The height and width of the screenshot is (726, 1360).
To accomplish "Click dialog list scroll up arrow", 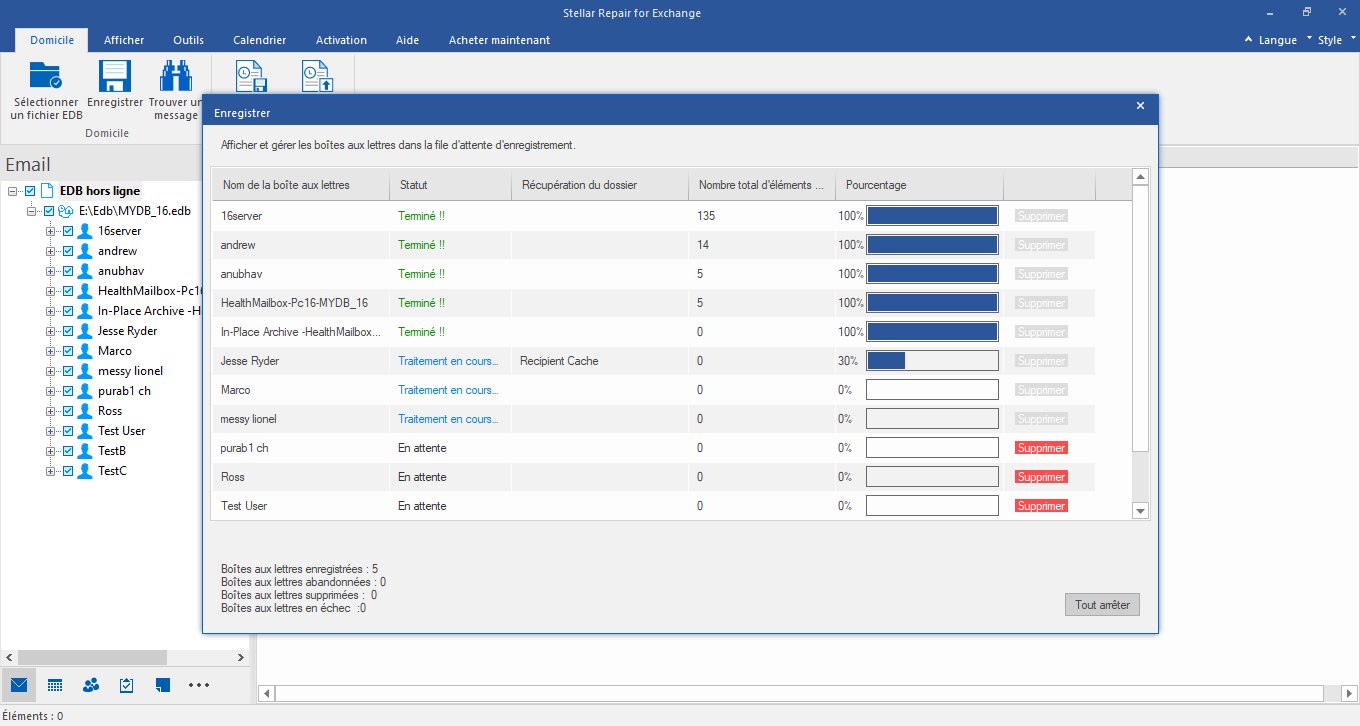I will [x=1141, y=177].
